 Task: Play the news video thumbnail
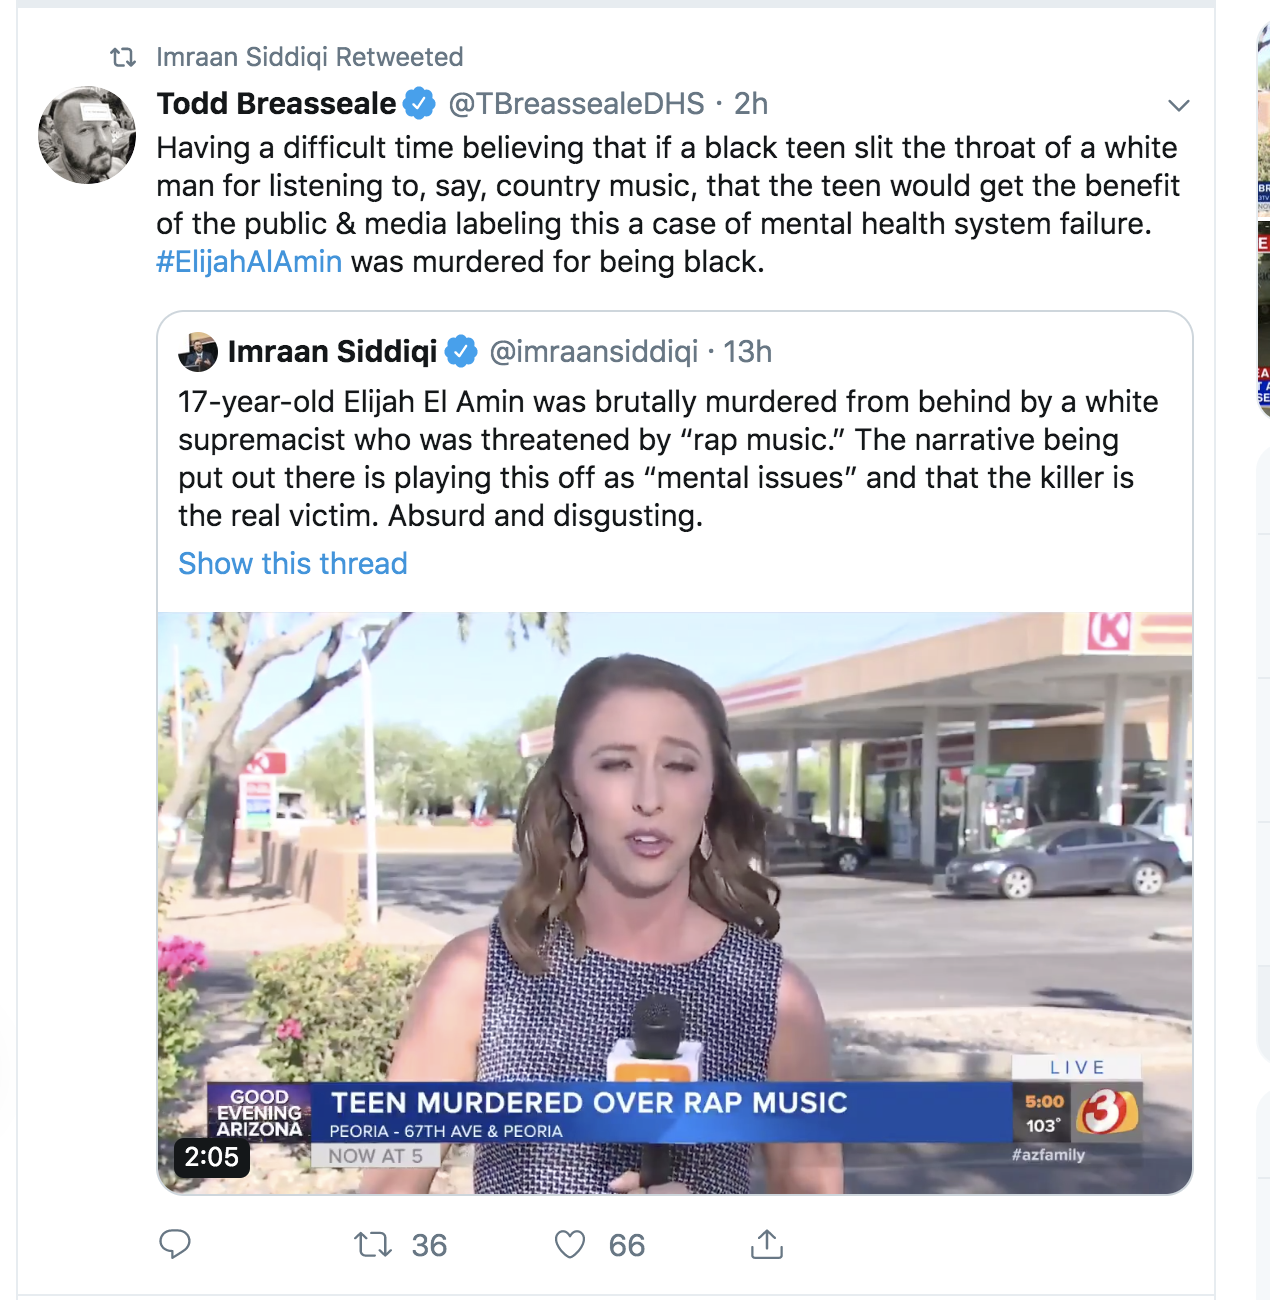675,903
